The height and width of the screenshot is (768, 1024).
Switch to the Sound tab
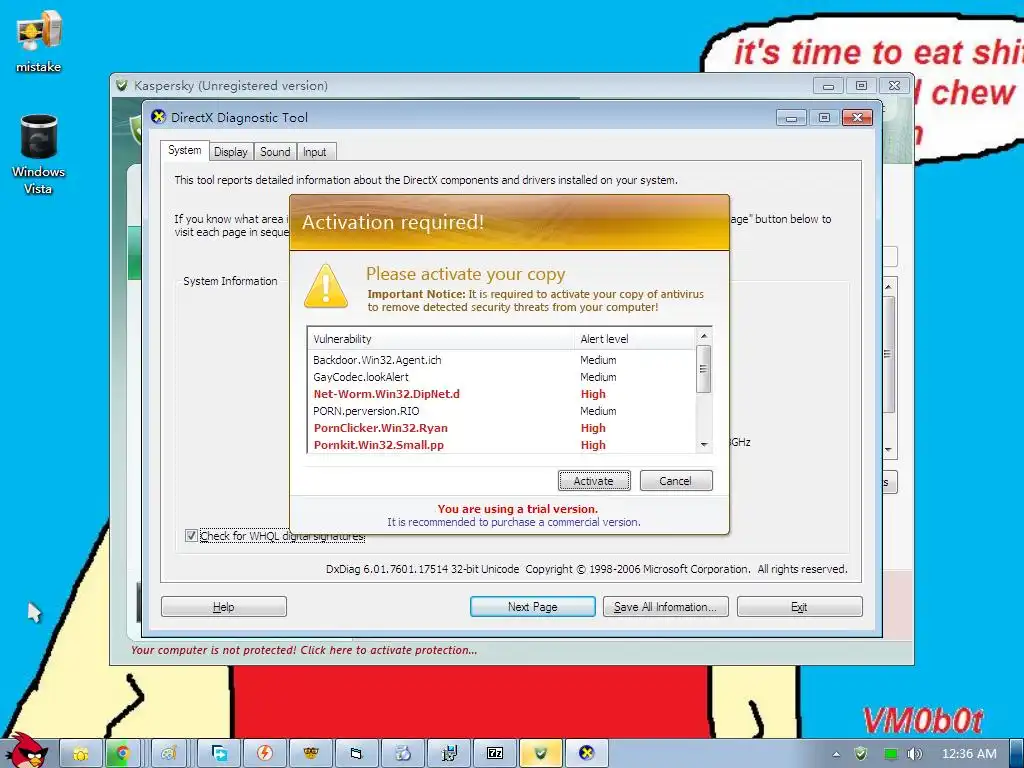coord(275,152)
